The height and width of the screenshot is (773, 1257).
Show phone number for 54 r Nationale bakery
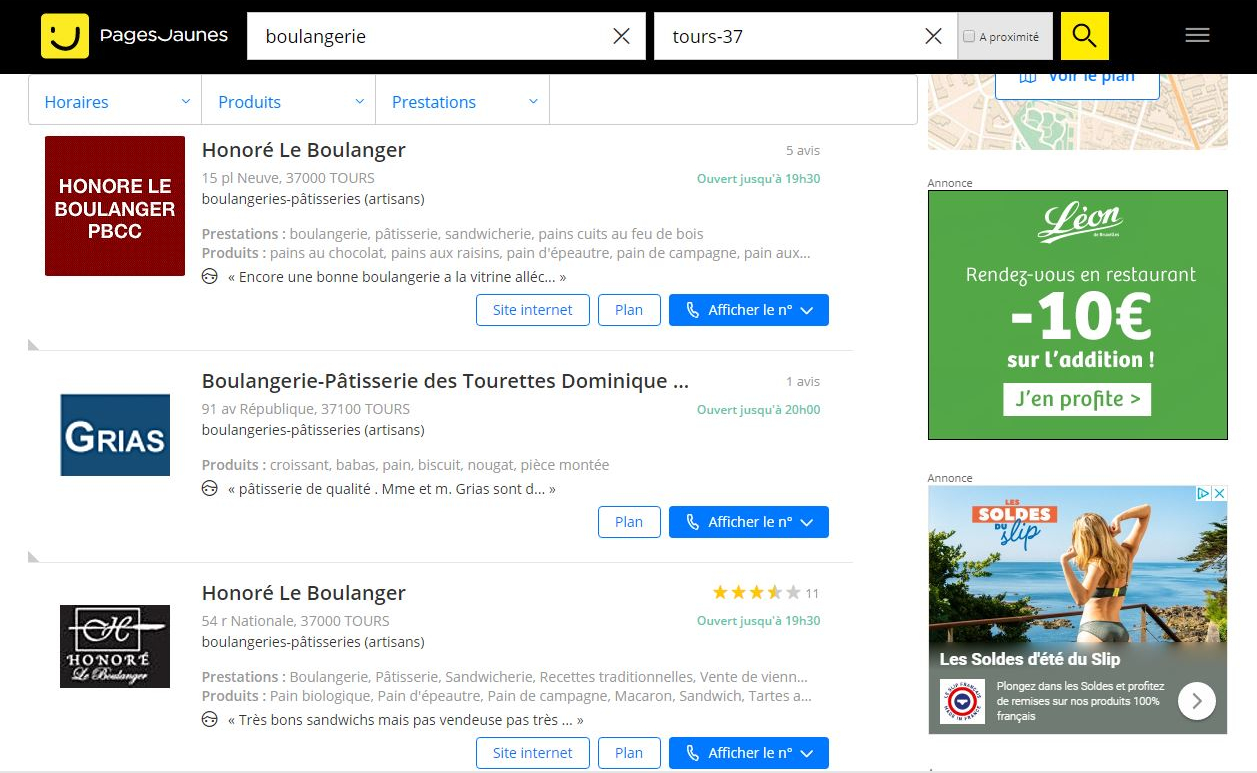[x=749, y=753]
